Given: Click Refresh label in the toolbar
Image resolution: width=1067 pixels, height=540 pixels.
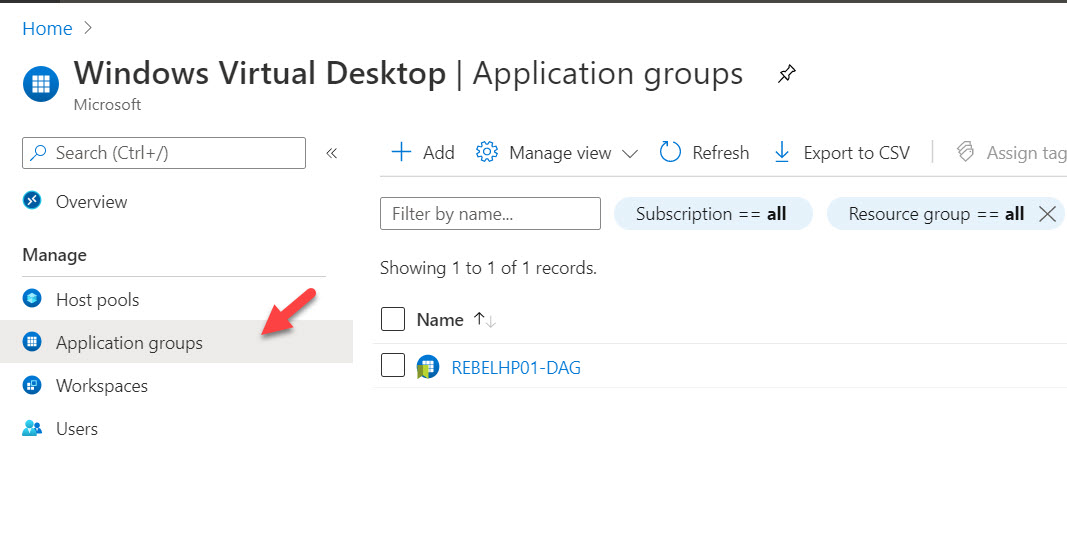Looking at the screenshot, I should pos(721,152).
